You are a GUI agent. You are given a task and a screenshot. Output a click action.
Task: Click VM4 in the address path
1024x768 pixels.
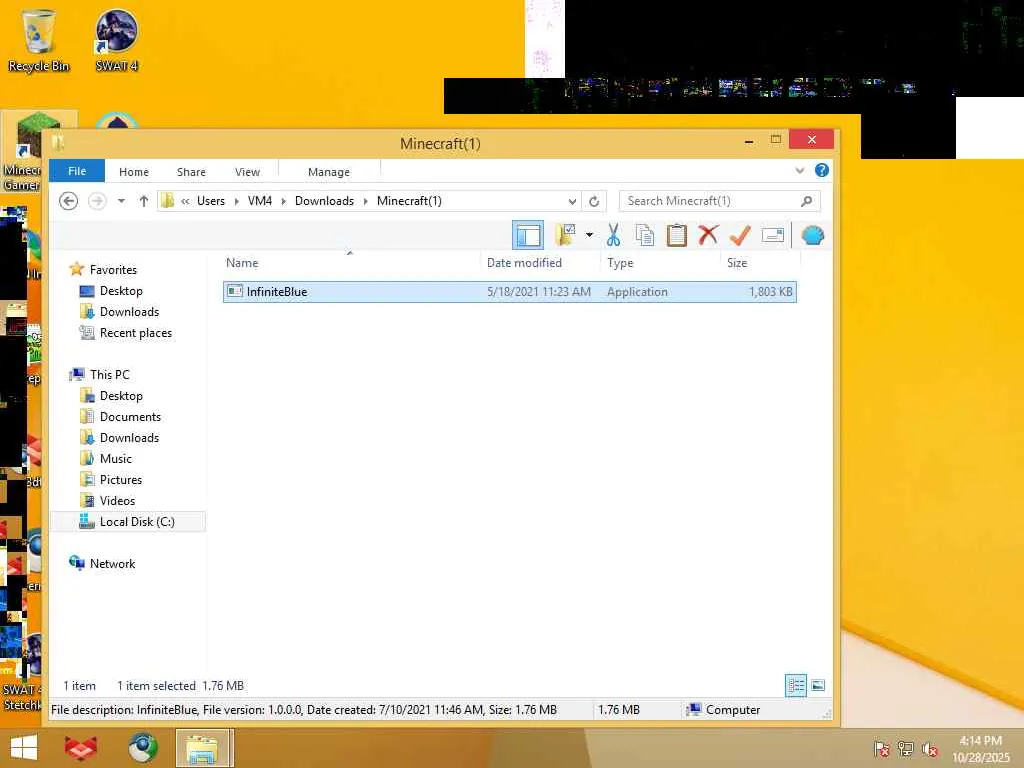(x=260, y=201)
